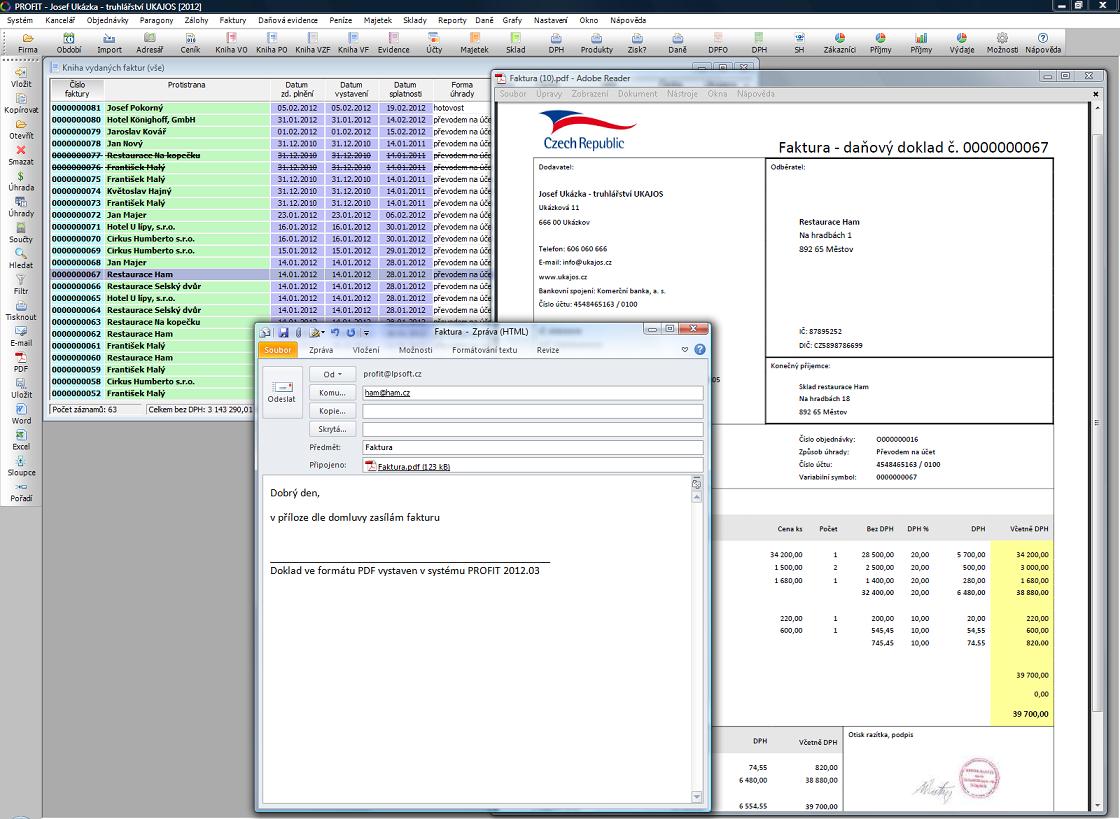Open the Možnosti gear icon in PROFIT toolbar
1120x819 pixels.
tap(1002, 43)
